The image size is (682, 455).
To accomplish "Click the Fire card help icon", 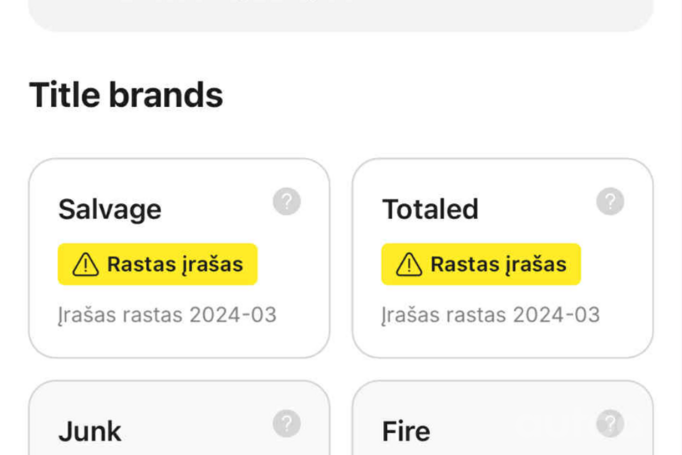I will (x=610, y=424).
